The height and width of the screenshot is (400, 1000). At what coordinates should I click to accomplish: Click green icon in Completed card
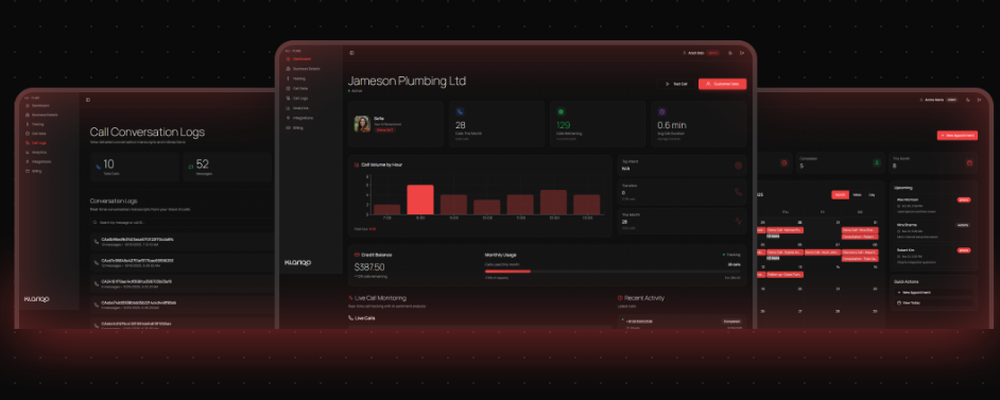pyautogui.click(x=877, y=163)
